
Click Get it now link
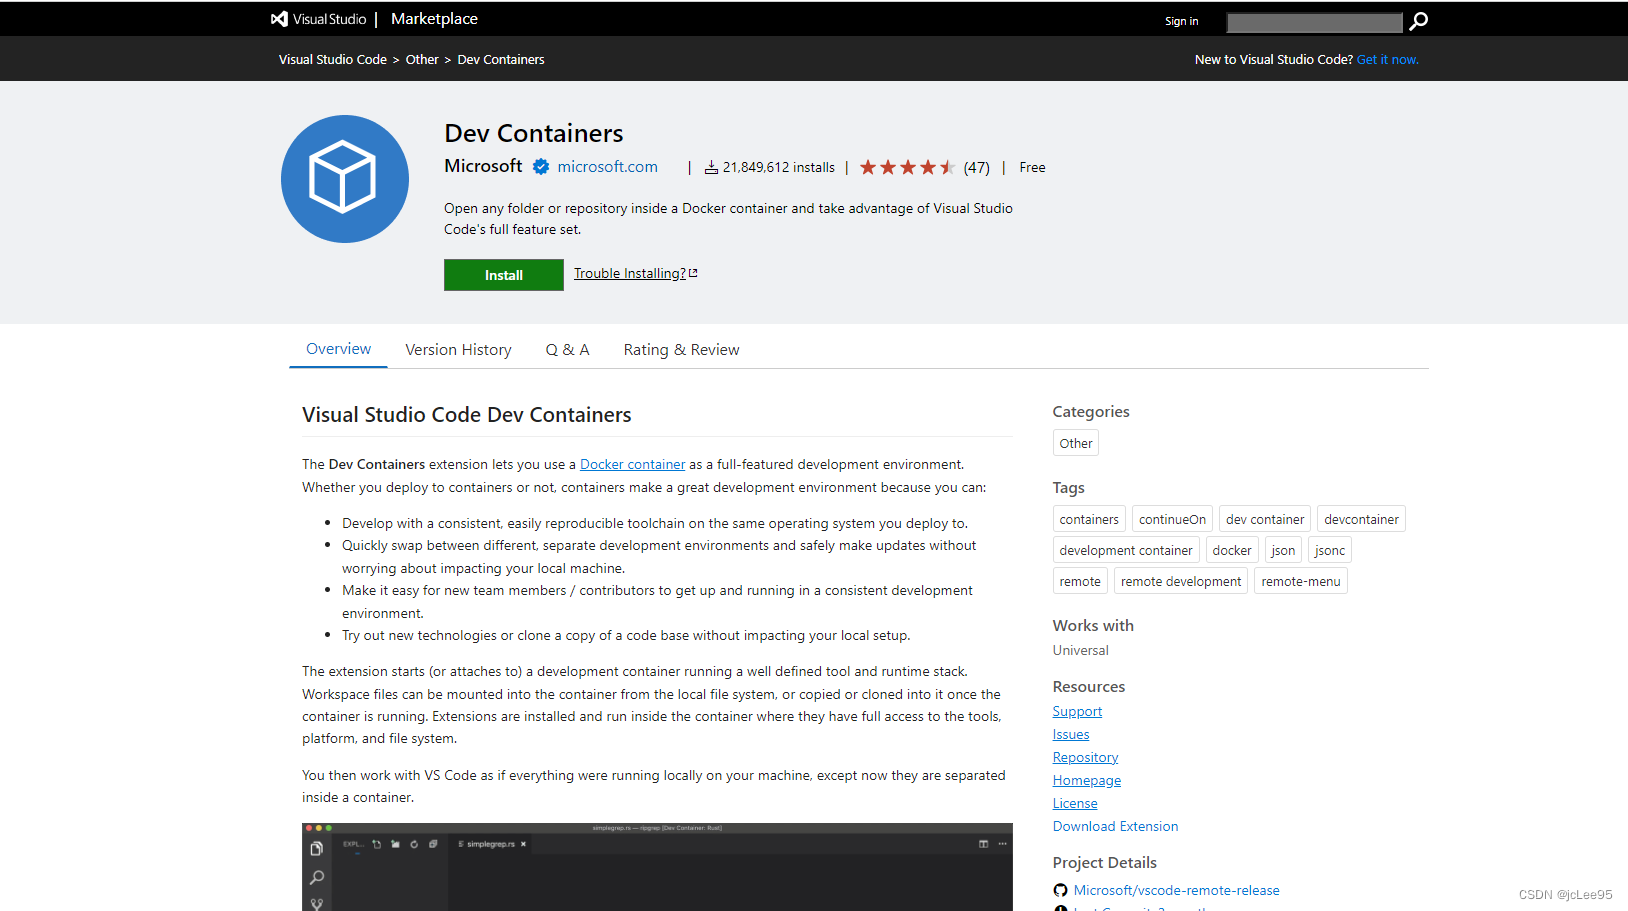click(x=1388, y=60)
